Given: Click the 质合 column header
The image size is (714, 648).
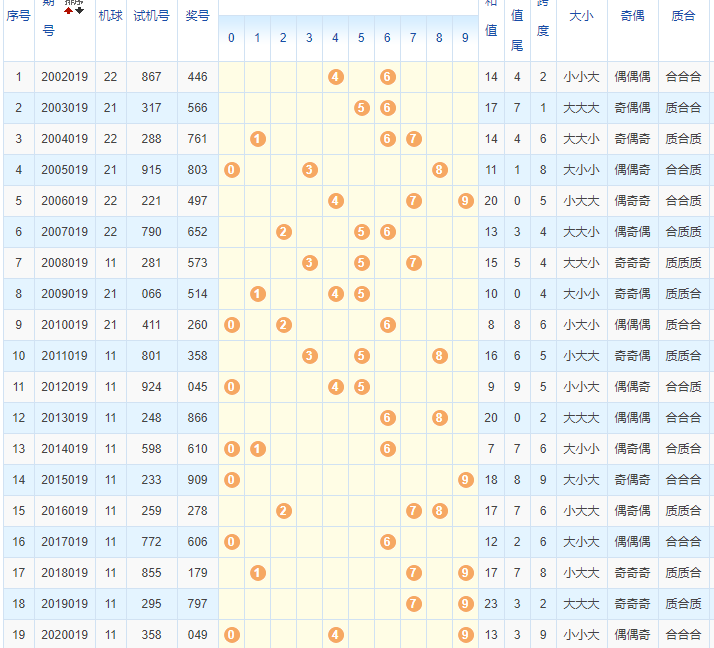Looking at the screenshot, I should click(683, 16).
